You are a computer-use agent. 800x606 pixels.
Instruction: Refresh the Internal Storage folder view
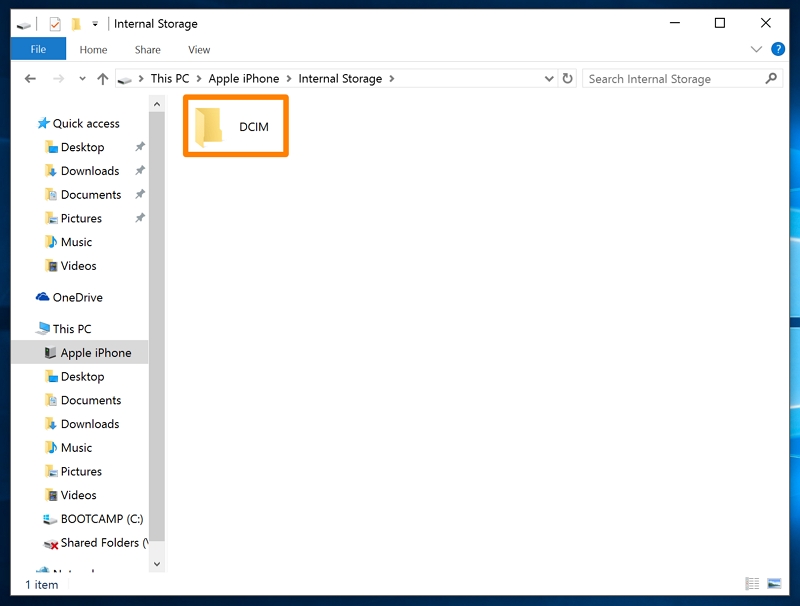pos(567,78)
